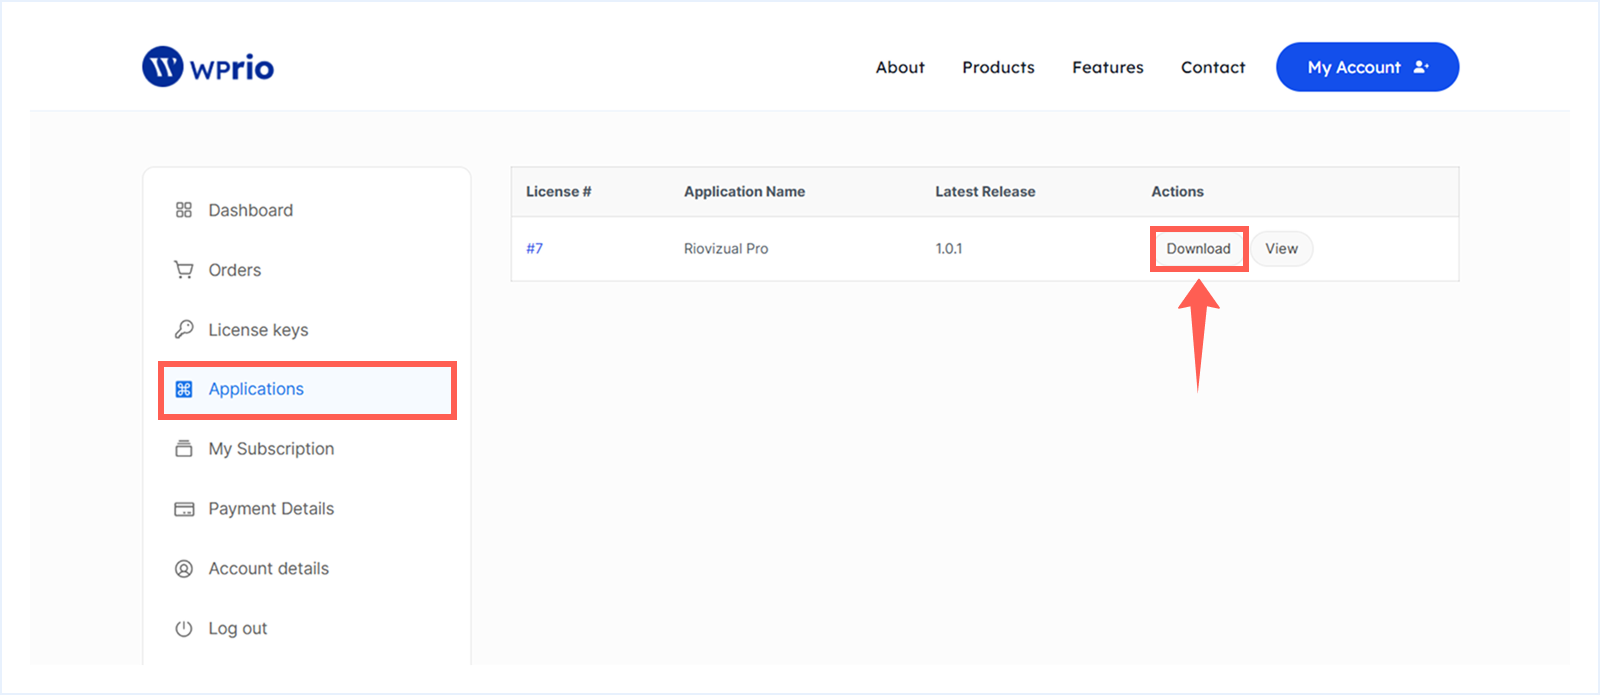Select Contact in the header navigation
The width and height of the screenshot is (1600, 695).
click(x=1212, y=67)
